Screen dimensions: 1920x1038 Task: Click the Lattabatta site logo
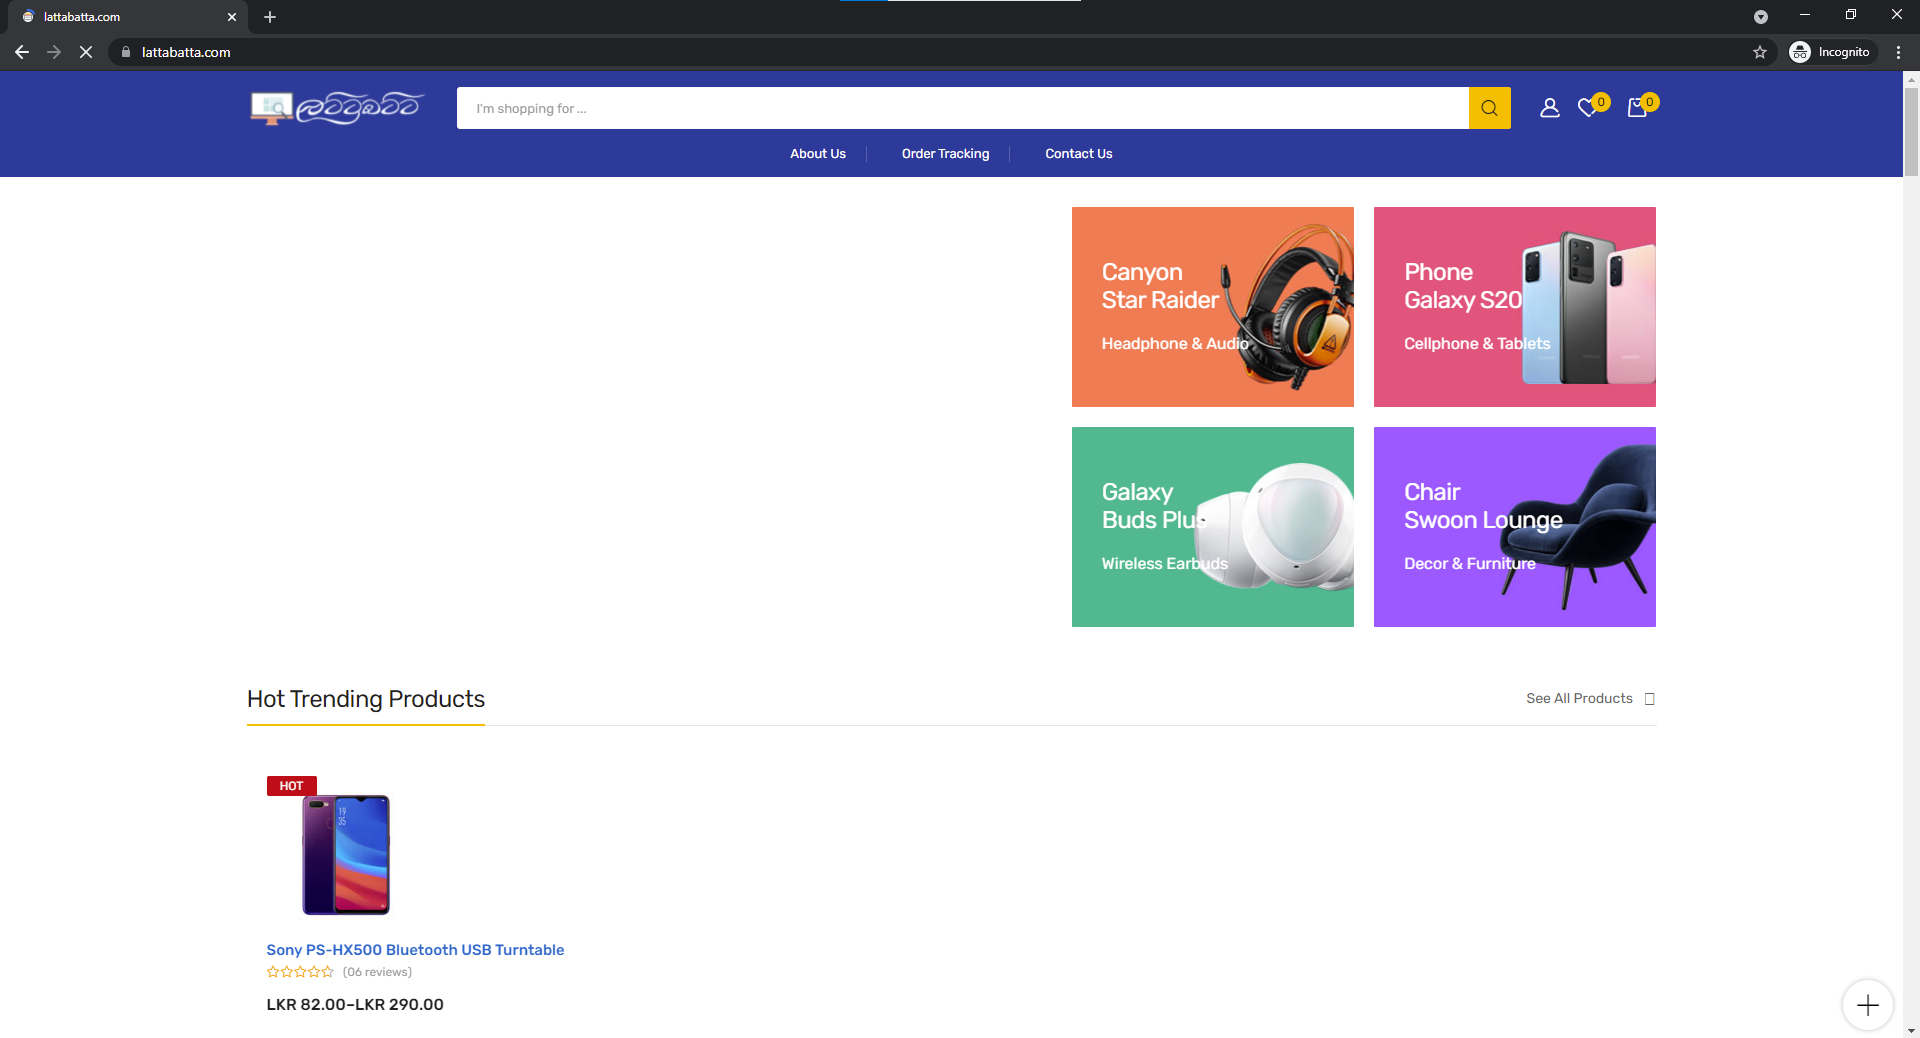pos(337,107)
